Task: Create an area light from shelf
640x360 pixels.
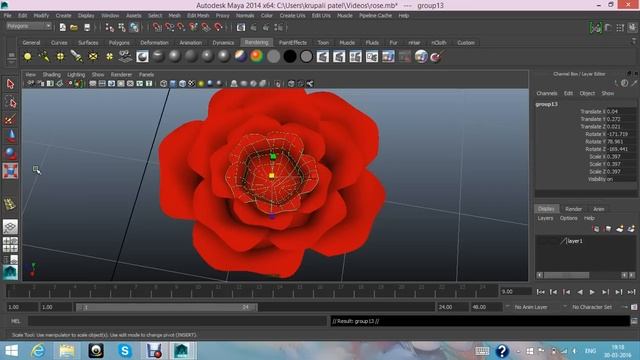Action: [x=93, y=57]
